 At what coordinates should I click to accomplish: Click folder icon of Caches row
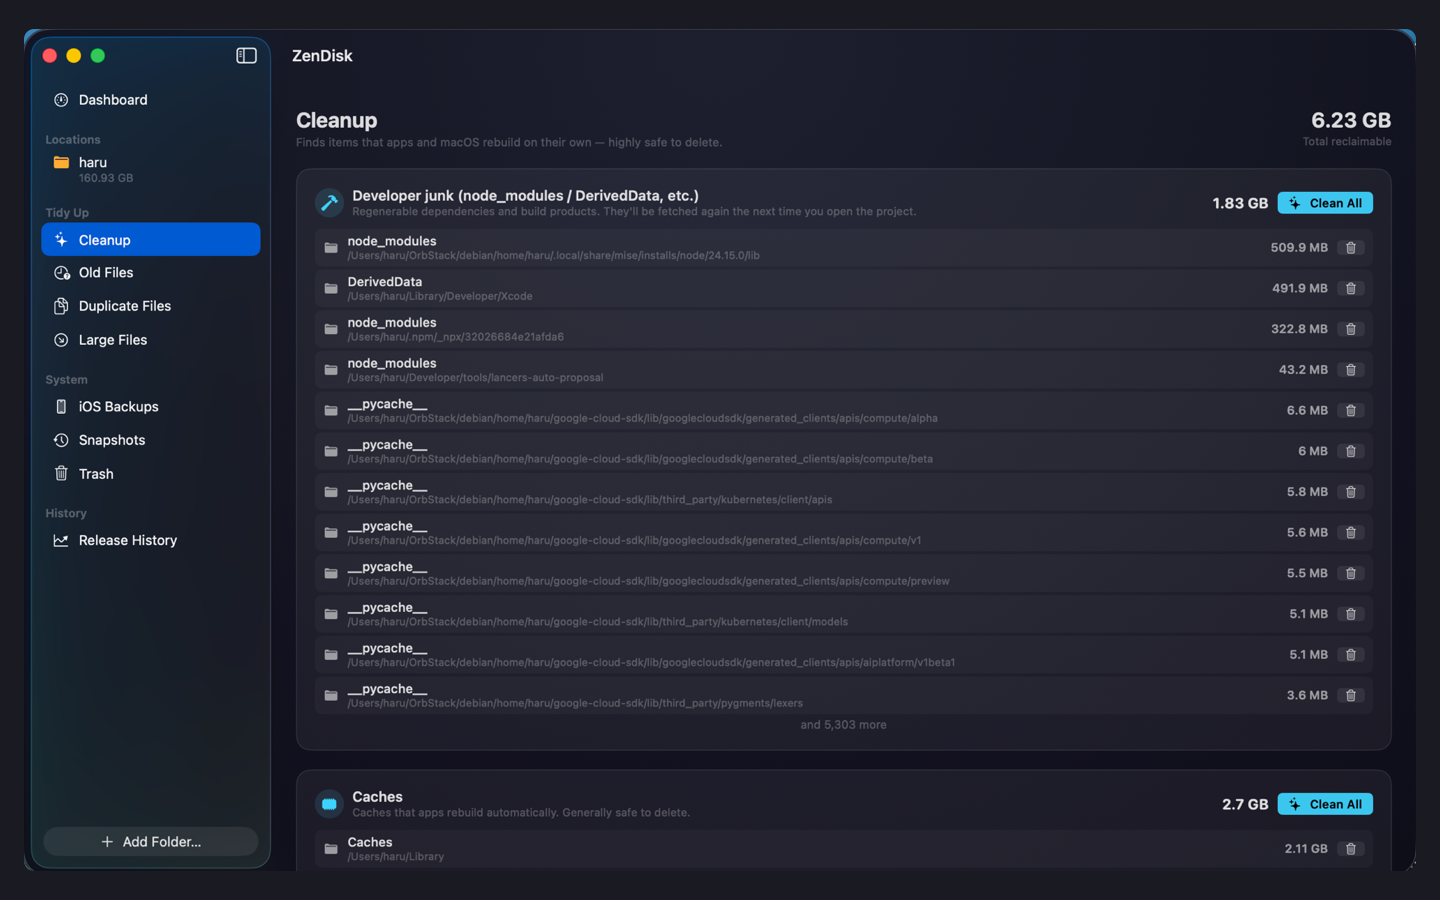[331, 849]
